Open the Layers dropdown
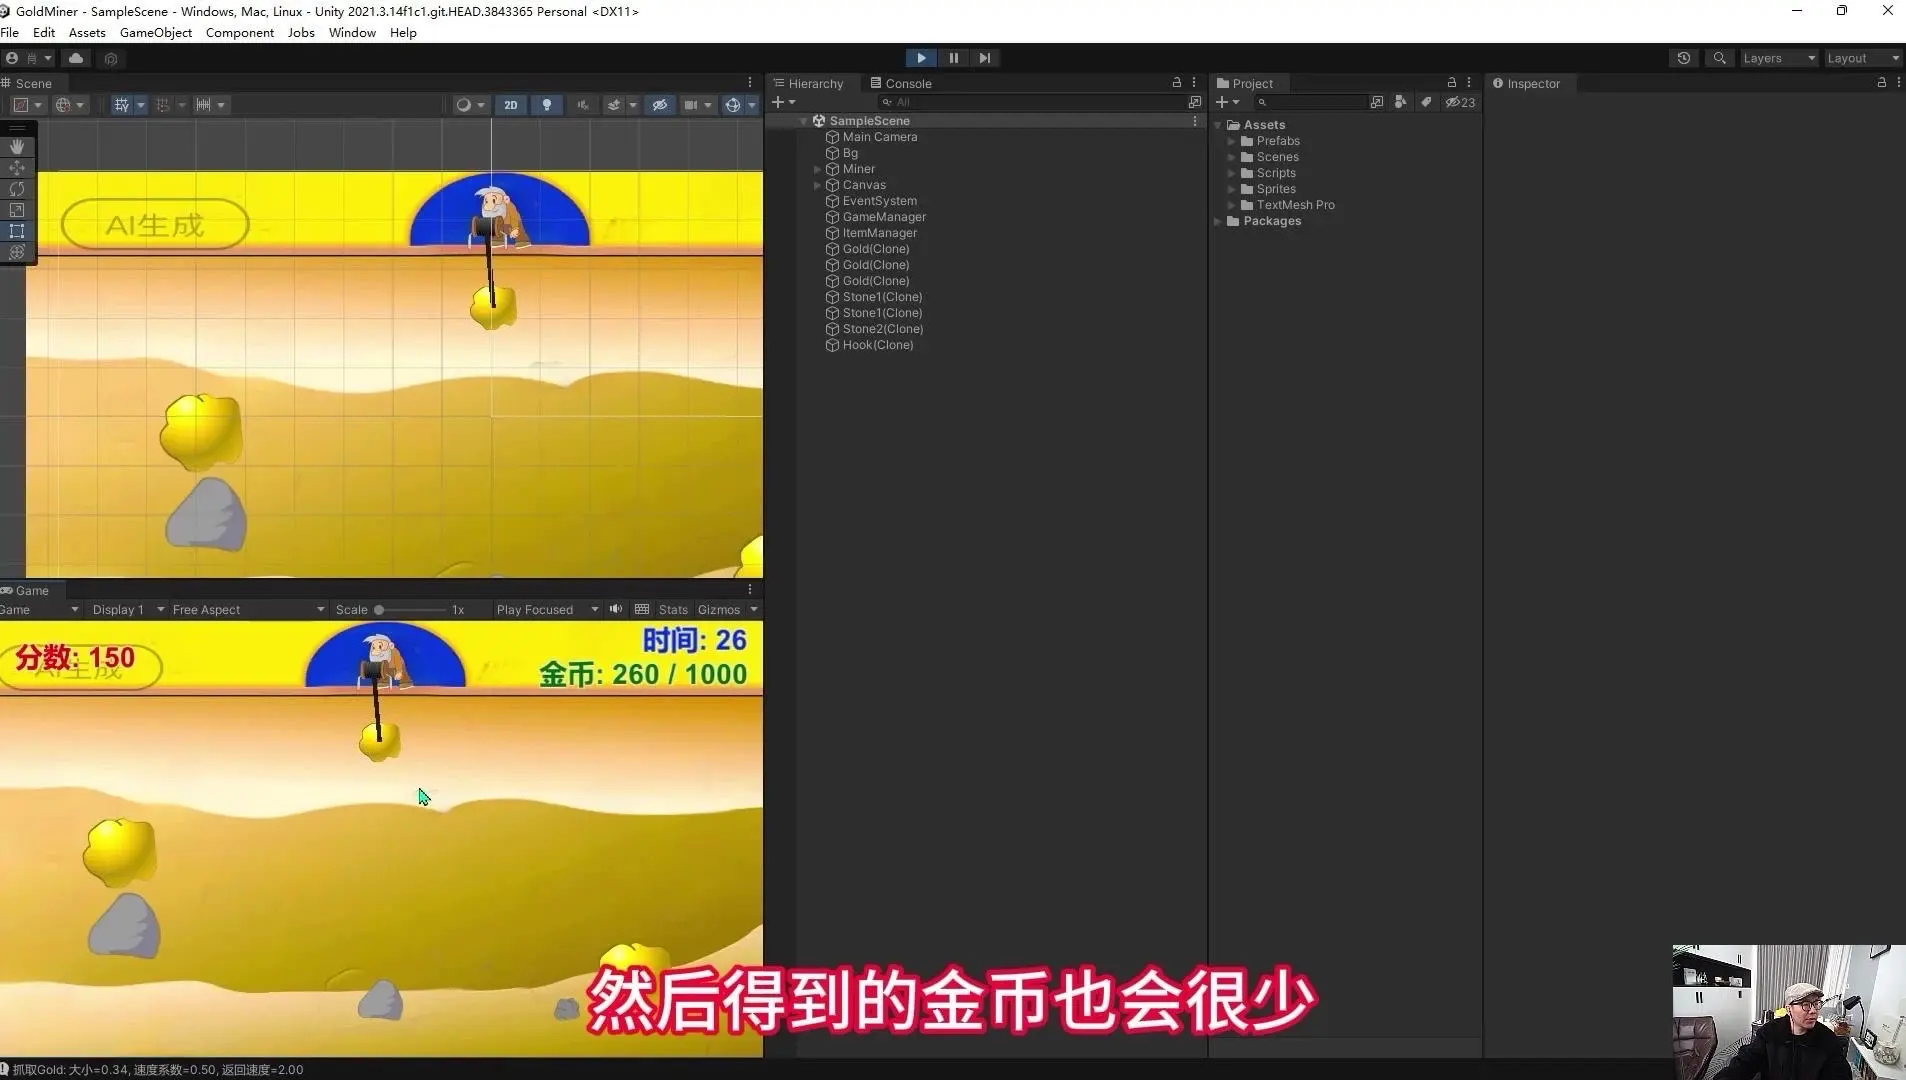The image size is (1906, 1080). [1779, 58]
